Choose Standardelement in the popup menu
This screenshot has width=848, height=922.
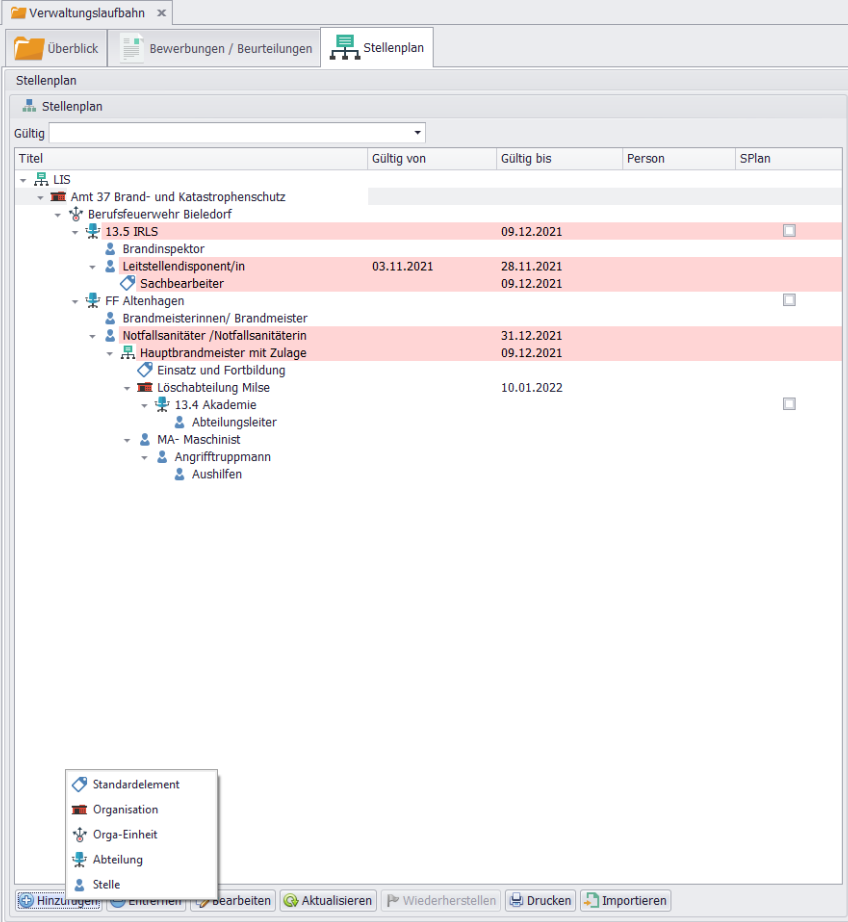tap(136, 784)
